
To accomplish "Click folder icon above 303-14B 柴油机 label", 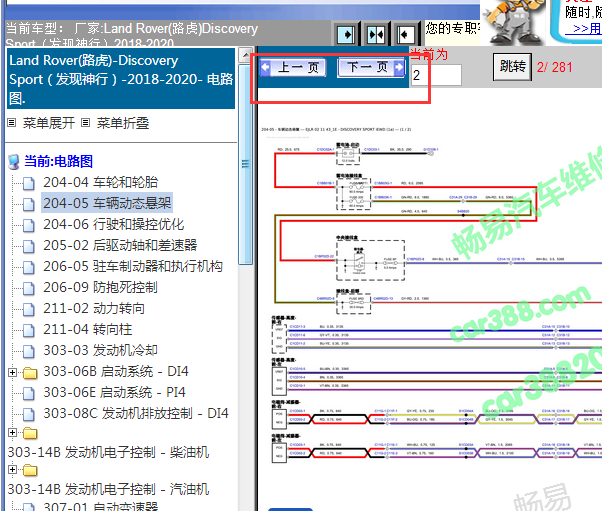I will pos(30,433).
